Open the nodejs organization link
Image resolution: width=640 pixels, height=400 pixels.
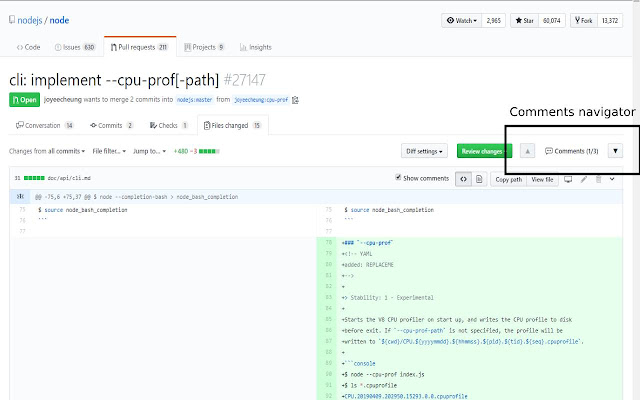pyautogui.click(x=30, y=20)
